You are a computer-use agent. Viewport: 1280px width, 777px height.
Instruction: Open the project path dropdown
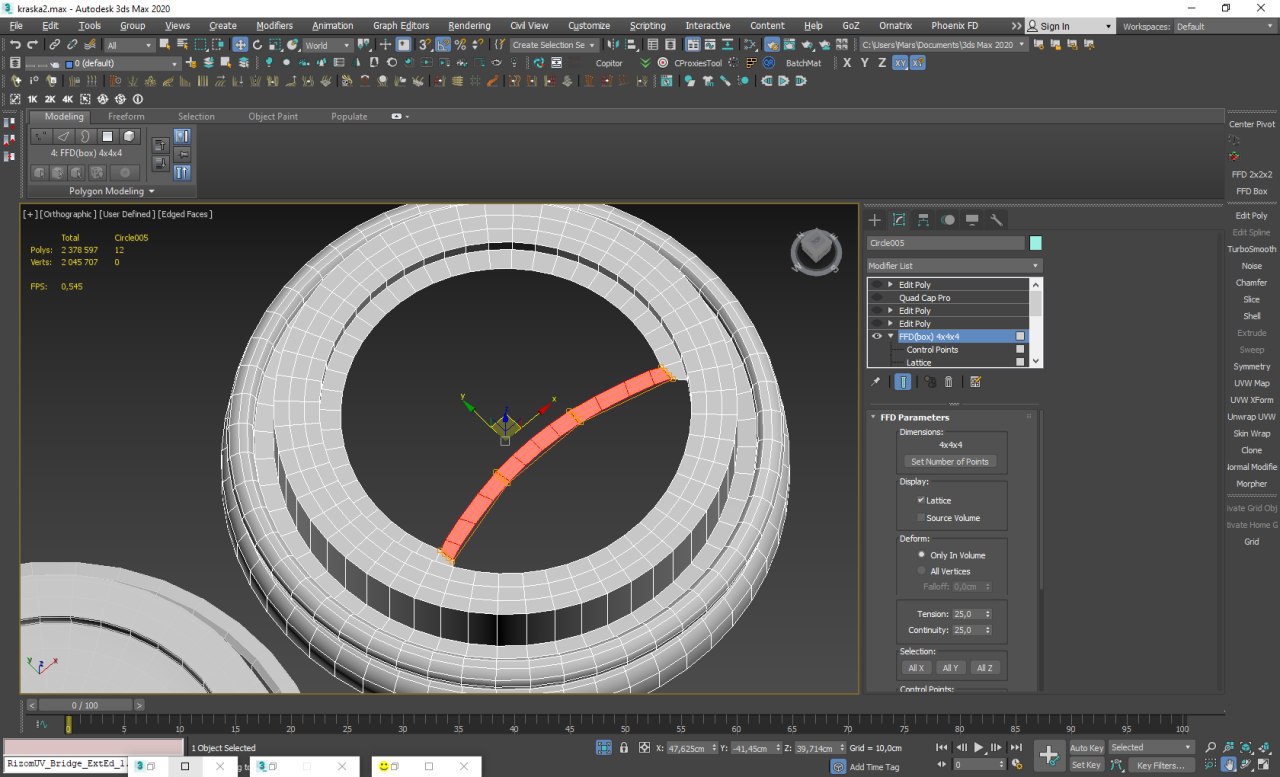click(x=943, y=45)
